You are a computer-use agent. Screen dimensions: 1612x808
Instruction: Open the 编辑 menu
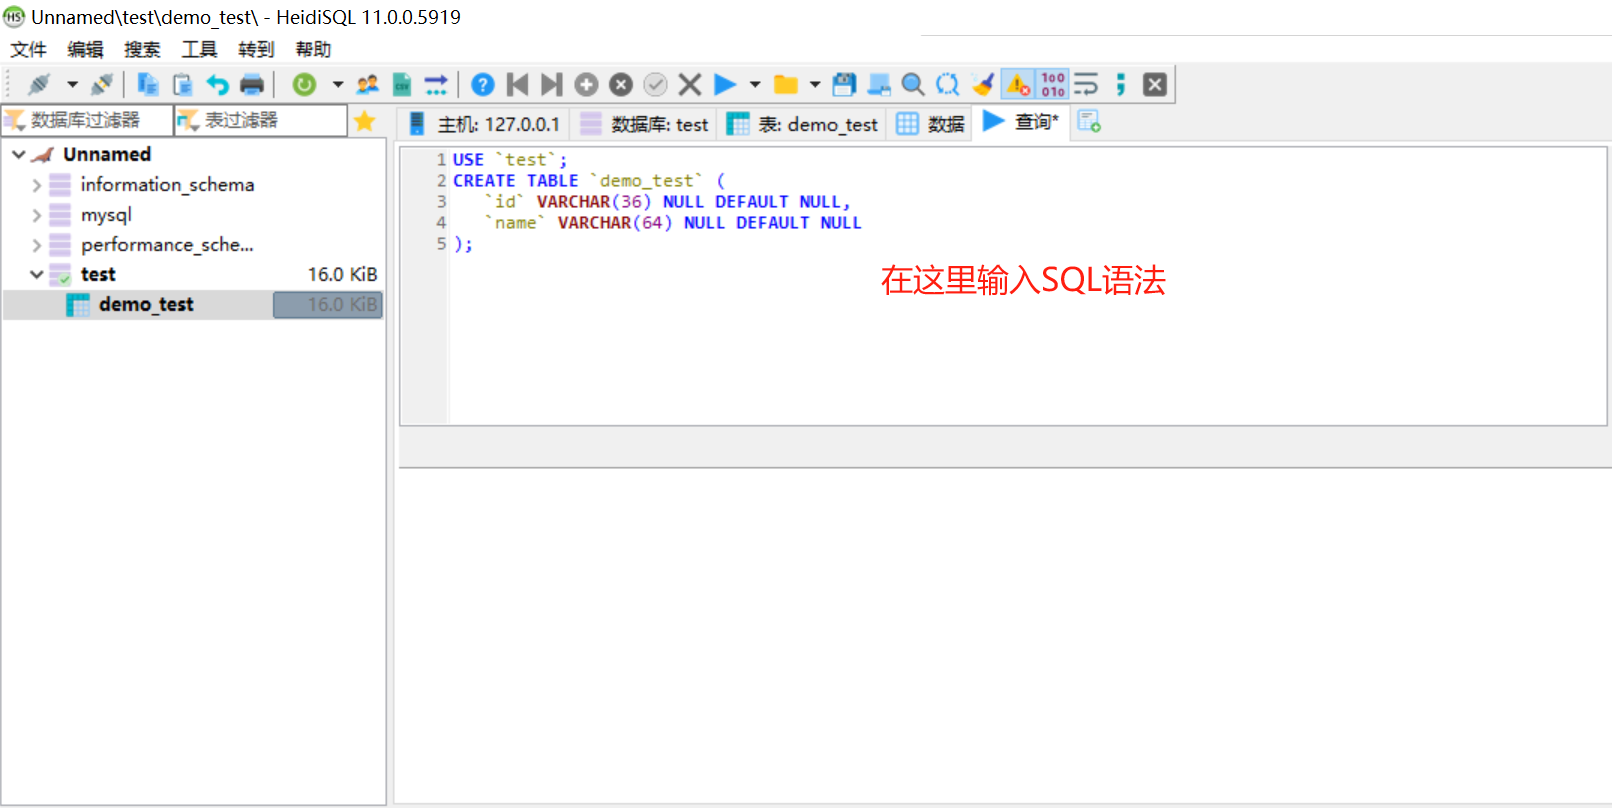(86, 49)
